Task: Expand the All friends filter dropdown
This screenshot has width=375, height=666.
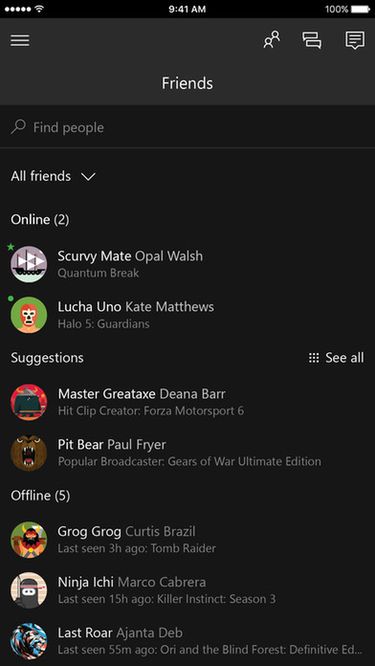Action: (54, 176)
